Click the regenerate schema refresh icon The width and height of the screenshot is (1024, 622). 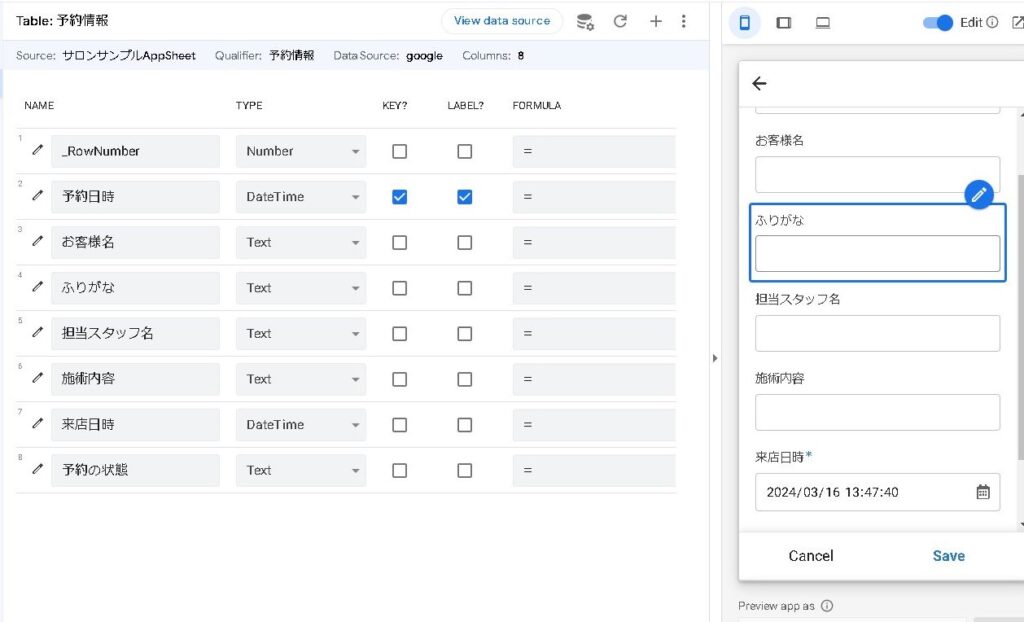pos(620,21)
